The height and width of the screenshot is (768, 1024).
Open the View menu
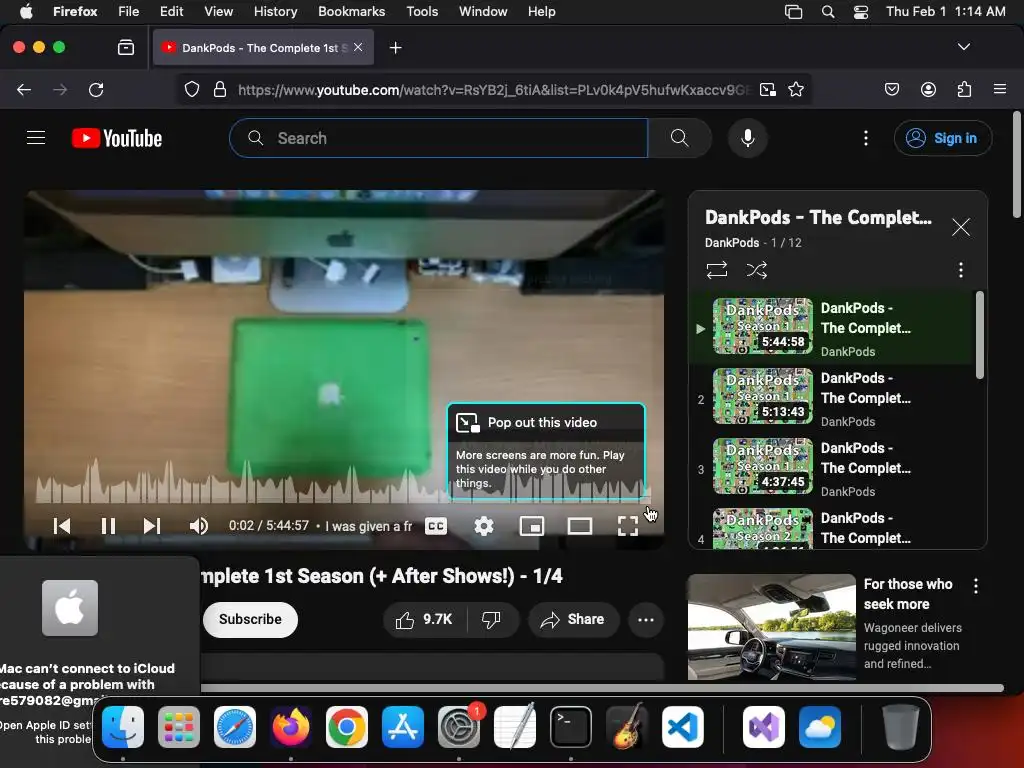pyautogui.click(x=218, y=11)
